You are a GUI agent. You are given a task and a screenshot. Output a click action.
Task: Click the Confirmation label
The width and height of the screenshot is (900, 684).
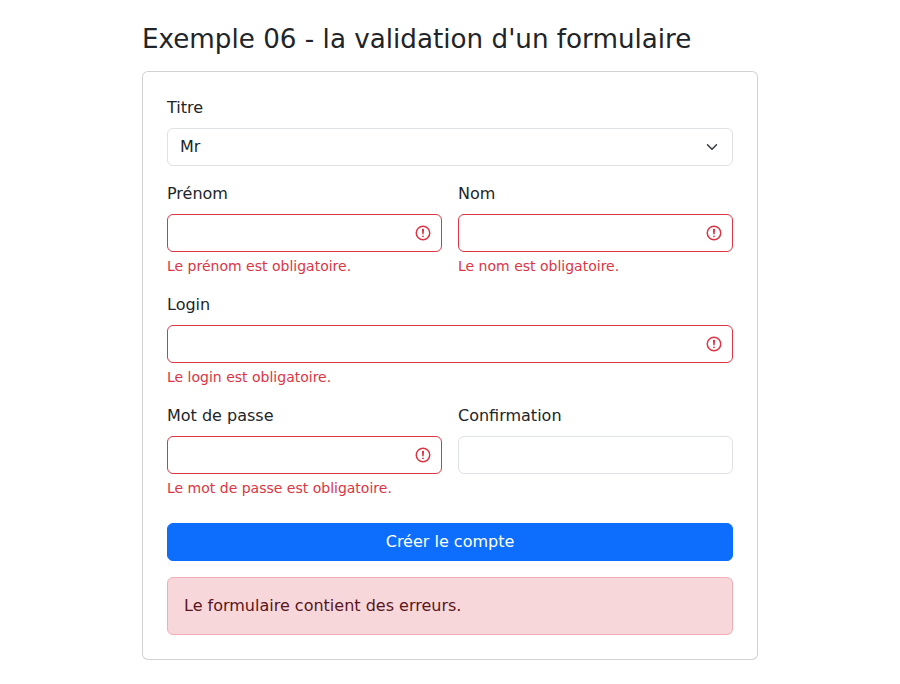pyautogui.click(x=510, y=415)
